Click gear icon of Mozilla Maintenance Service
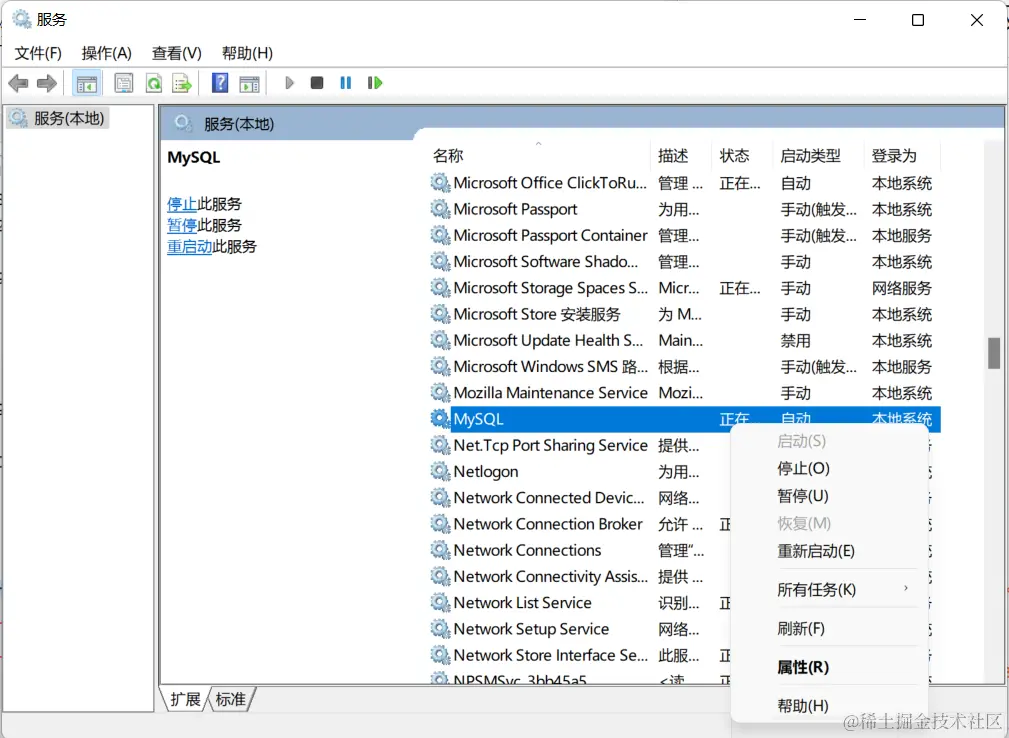The width and height of the screenshot is (1009, 738). [x=440, y=392]
